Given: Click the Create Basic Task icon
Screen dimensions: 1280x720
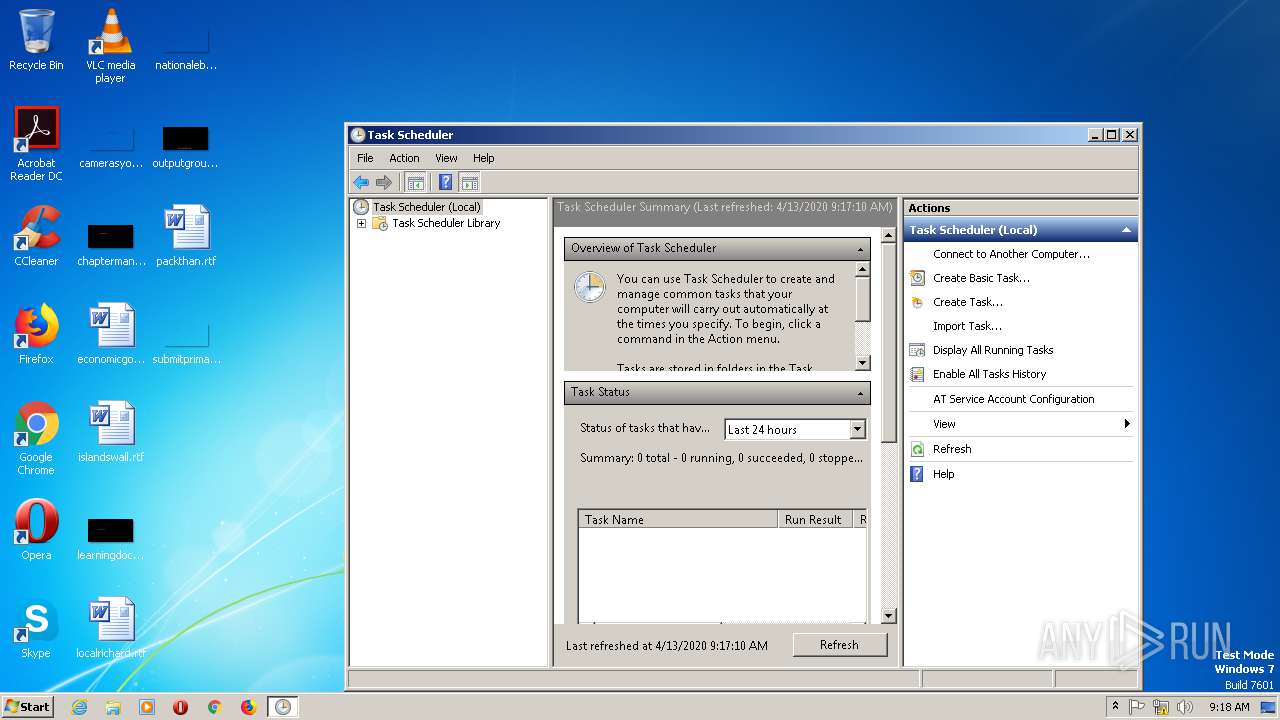Looking at the screenshot, I should 917,278.
